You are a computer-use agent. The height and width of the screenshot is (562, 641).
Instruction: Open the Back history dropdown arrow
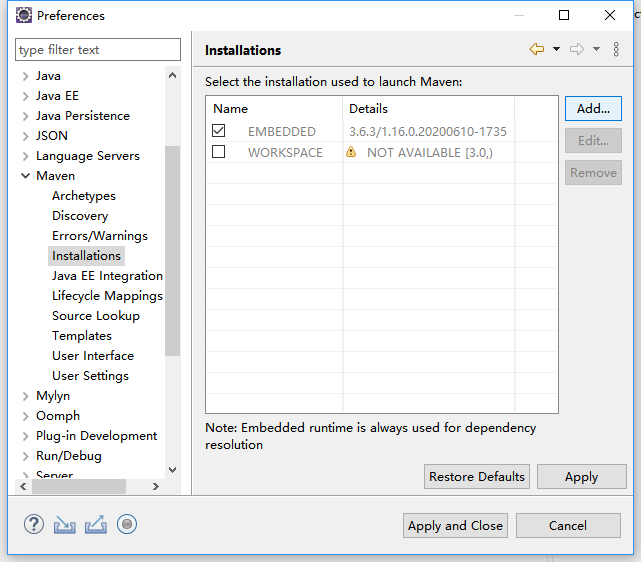[x=556, y=50]
